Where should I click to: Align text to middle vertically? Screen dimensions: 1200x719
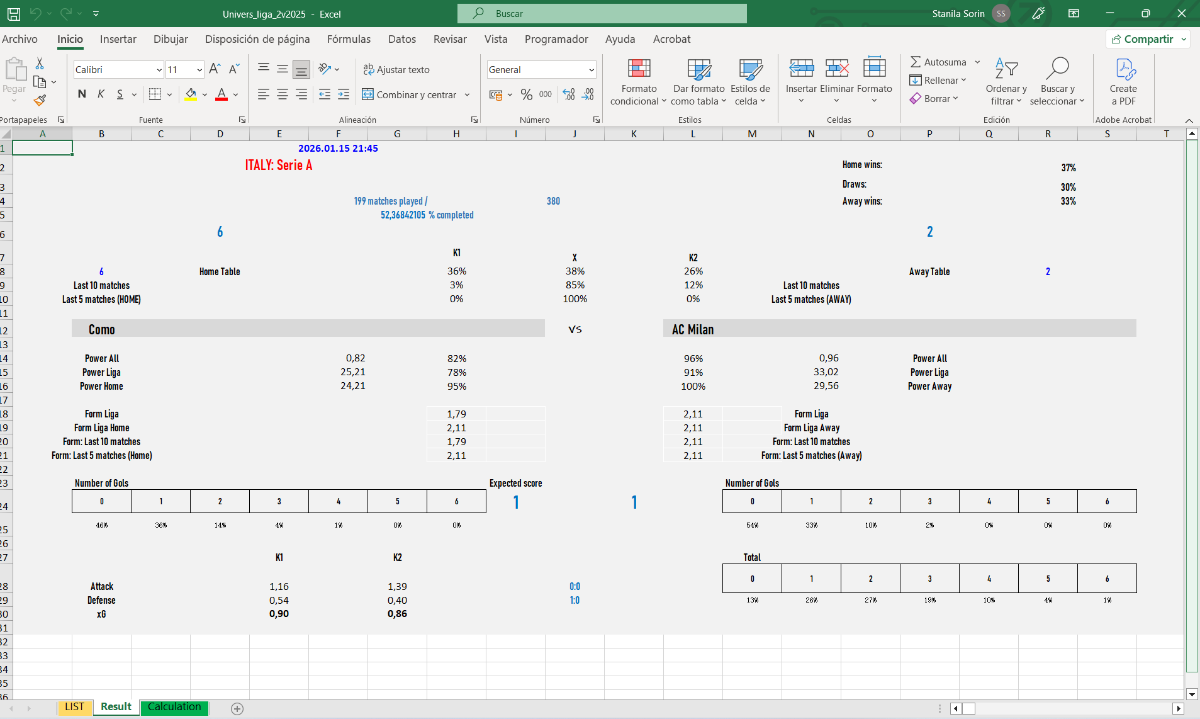pyautogui.click(x=282, y=69)
